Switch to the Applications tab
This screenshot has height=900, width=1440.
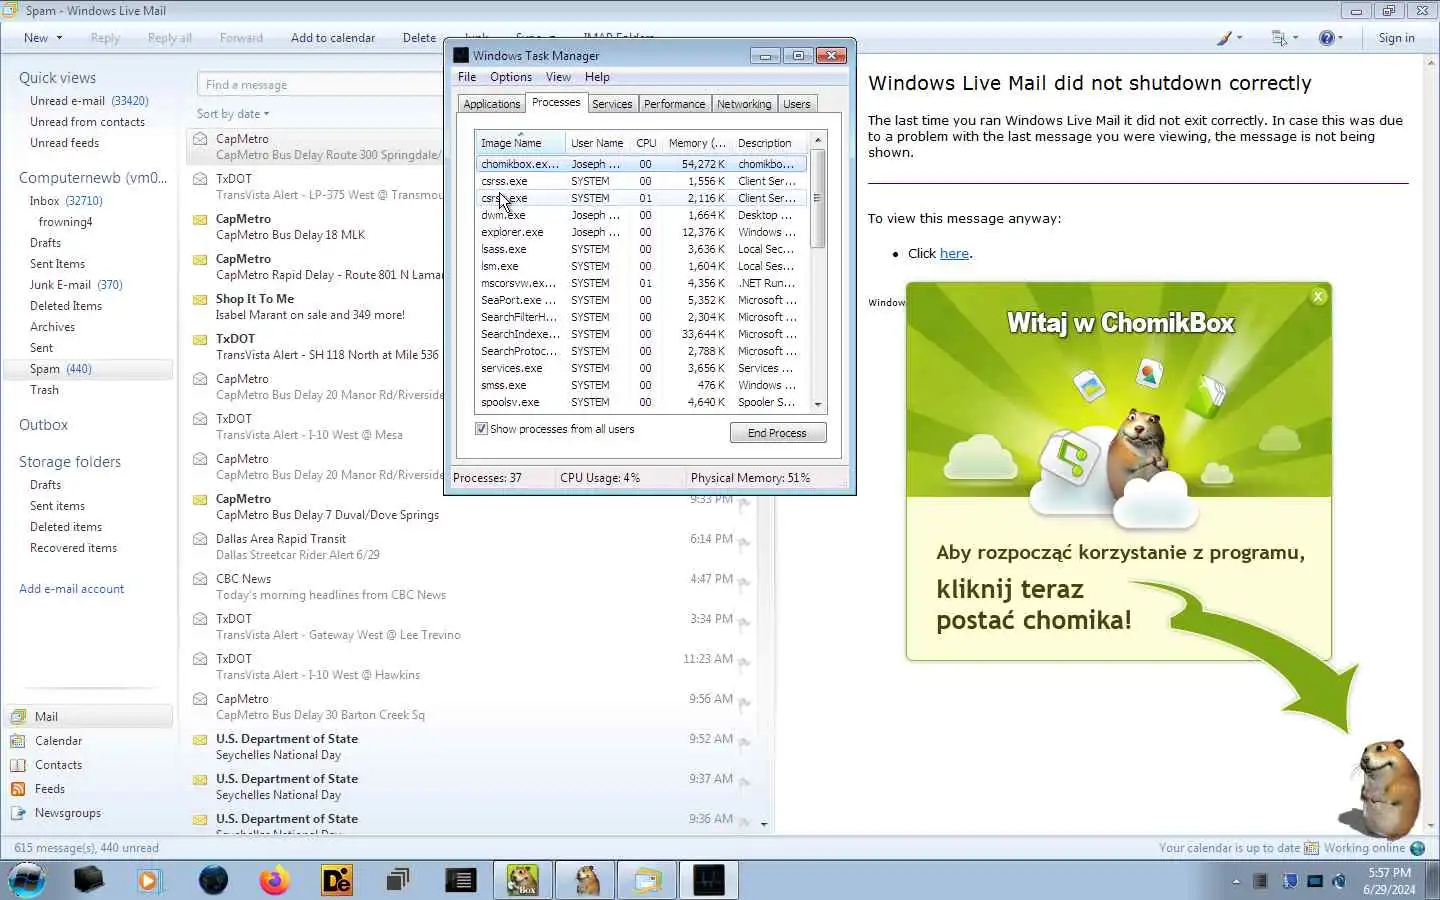pos(492,104)
